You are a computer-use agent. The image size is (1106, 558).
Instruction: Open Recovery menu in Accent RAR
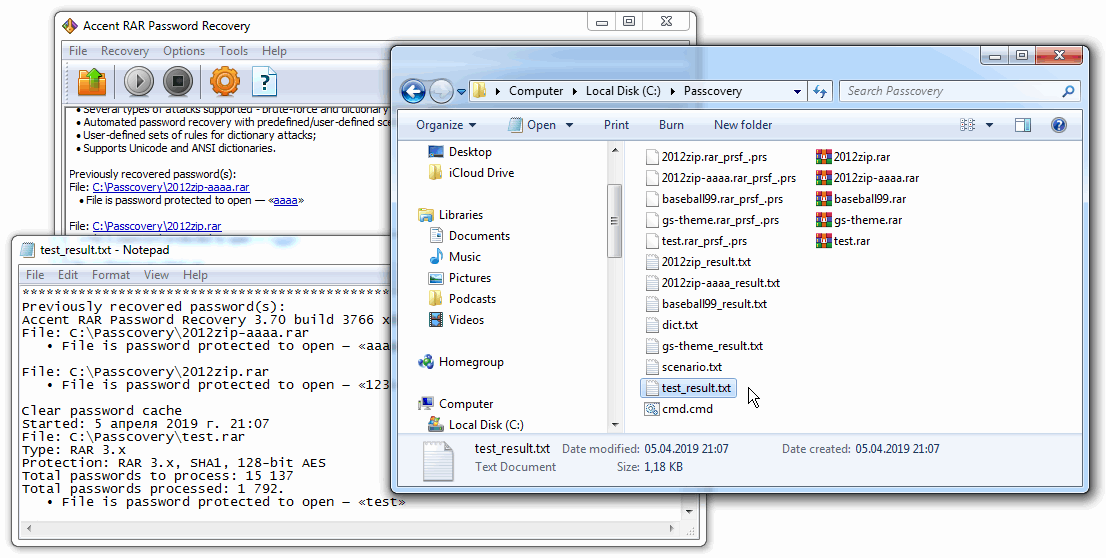coord(125,51)
